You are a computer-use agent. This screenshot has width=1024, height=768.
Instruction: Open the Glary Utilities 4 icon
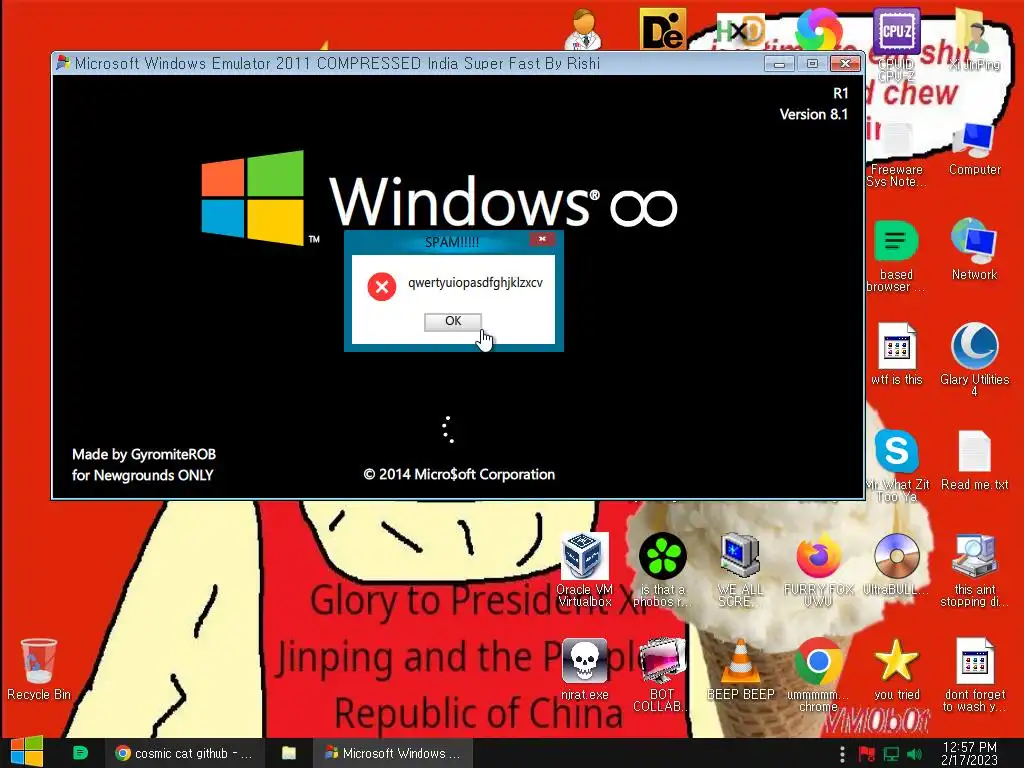(974, 359)
